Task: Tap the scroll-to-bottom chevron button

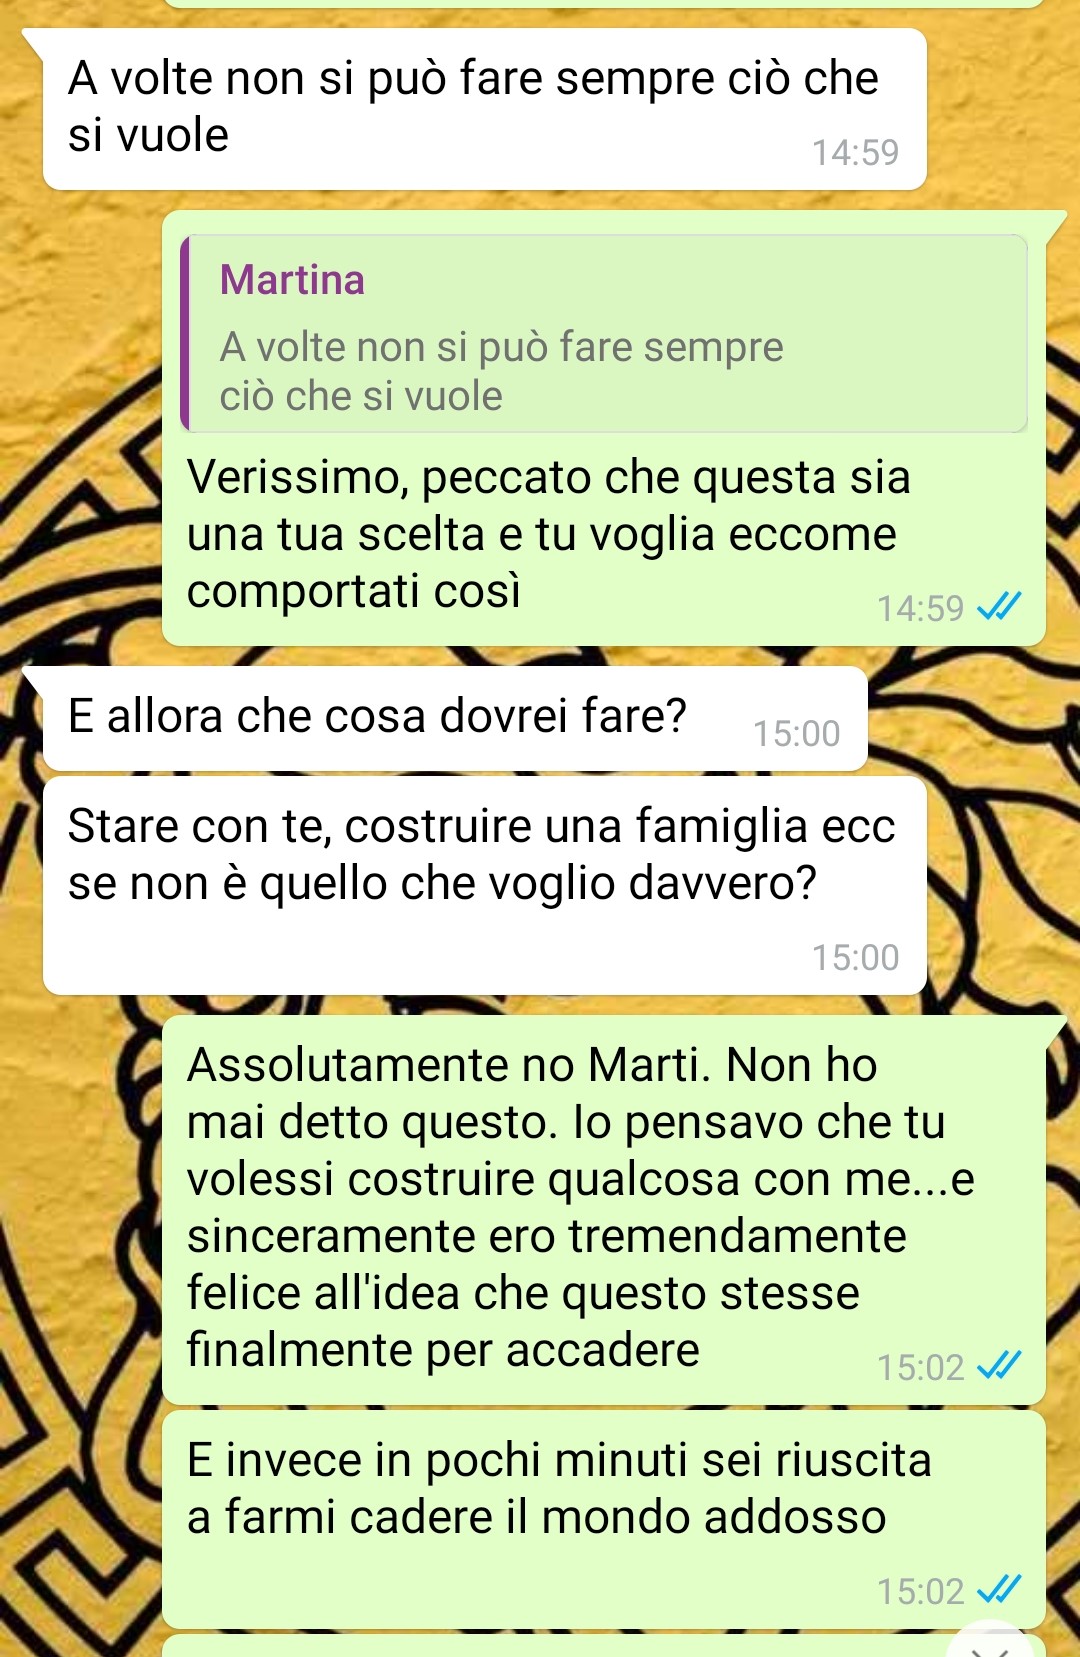Action: 991,1643
